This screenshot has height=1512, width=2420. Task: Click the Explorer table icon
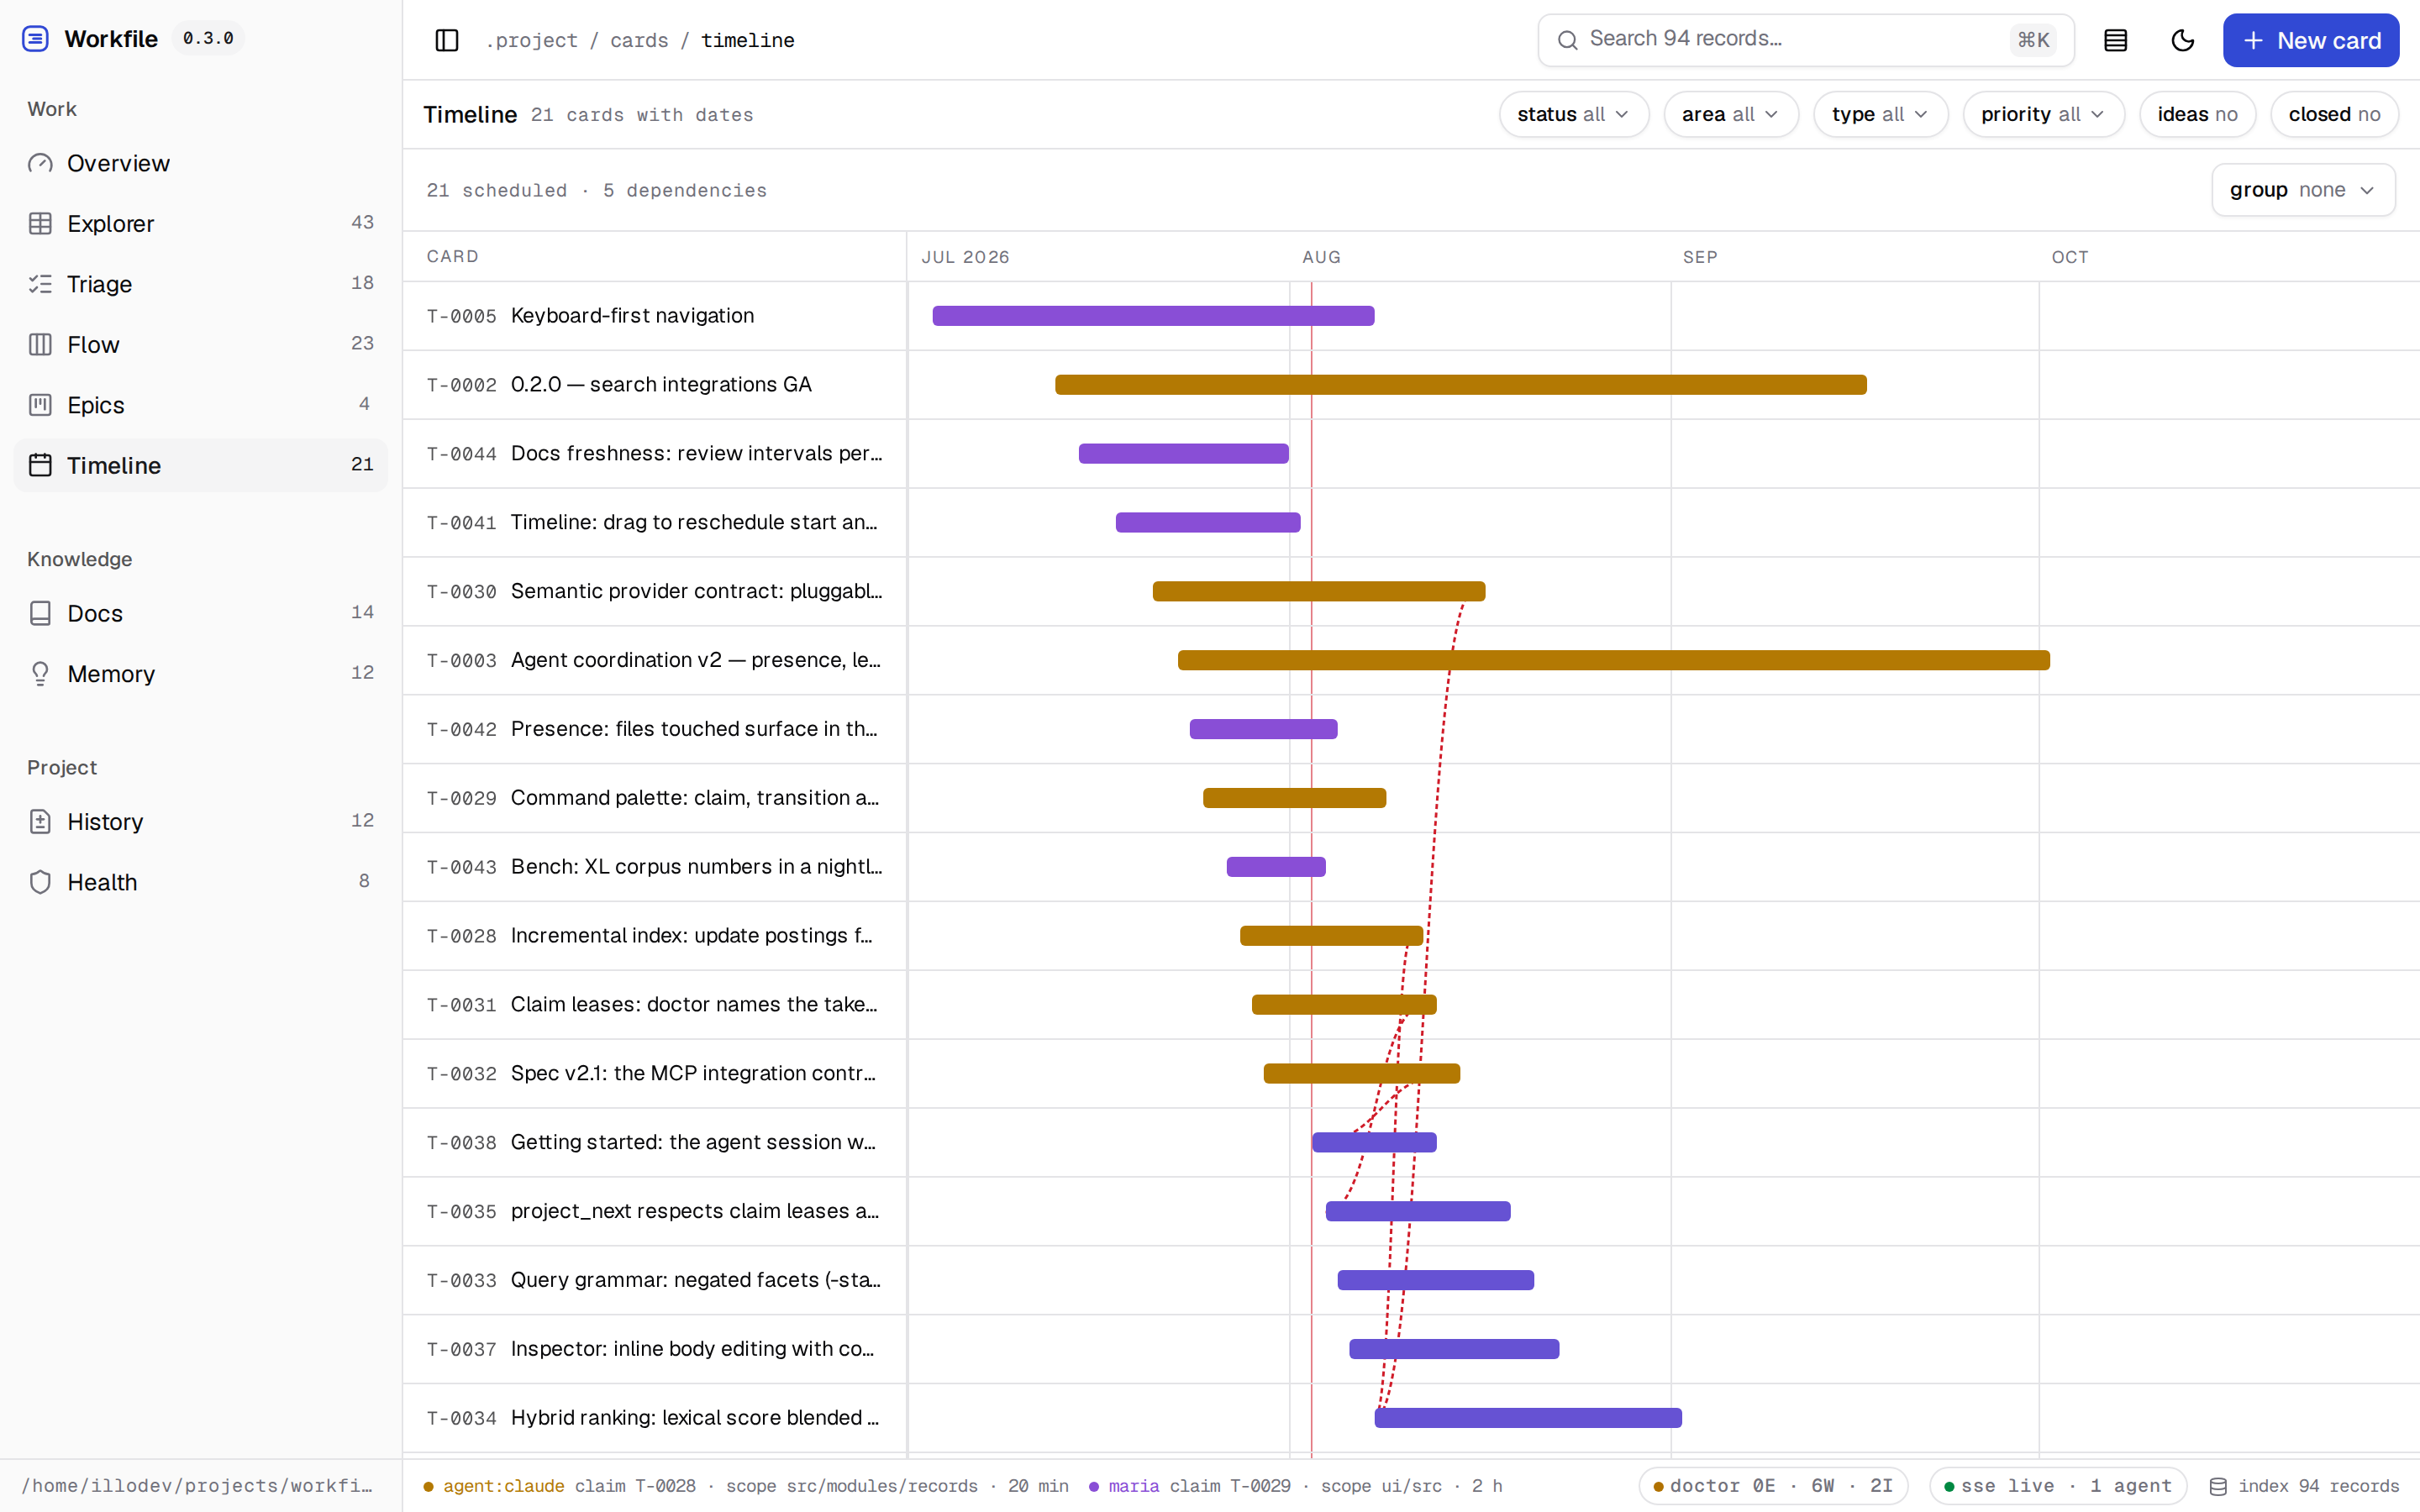click(40, 224)
